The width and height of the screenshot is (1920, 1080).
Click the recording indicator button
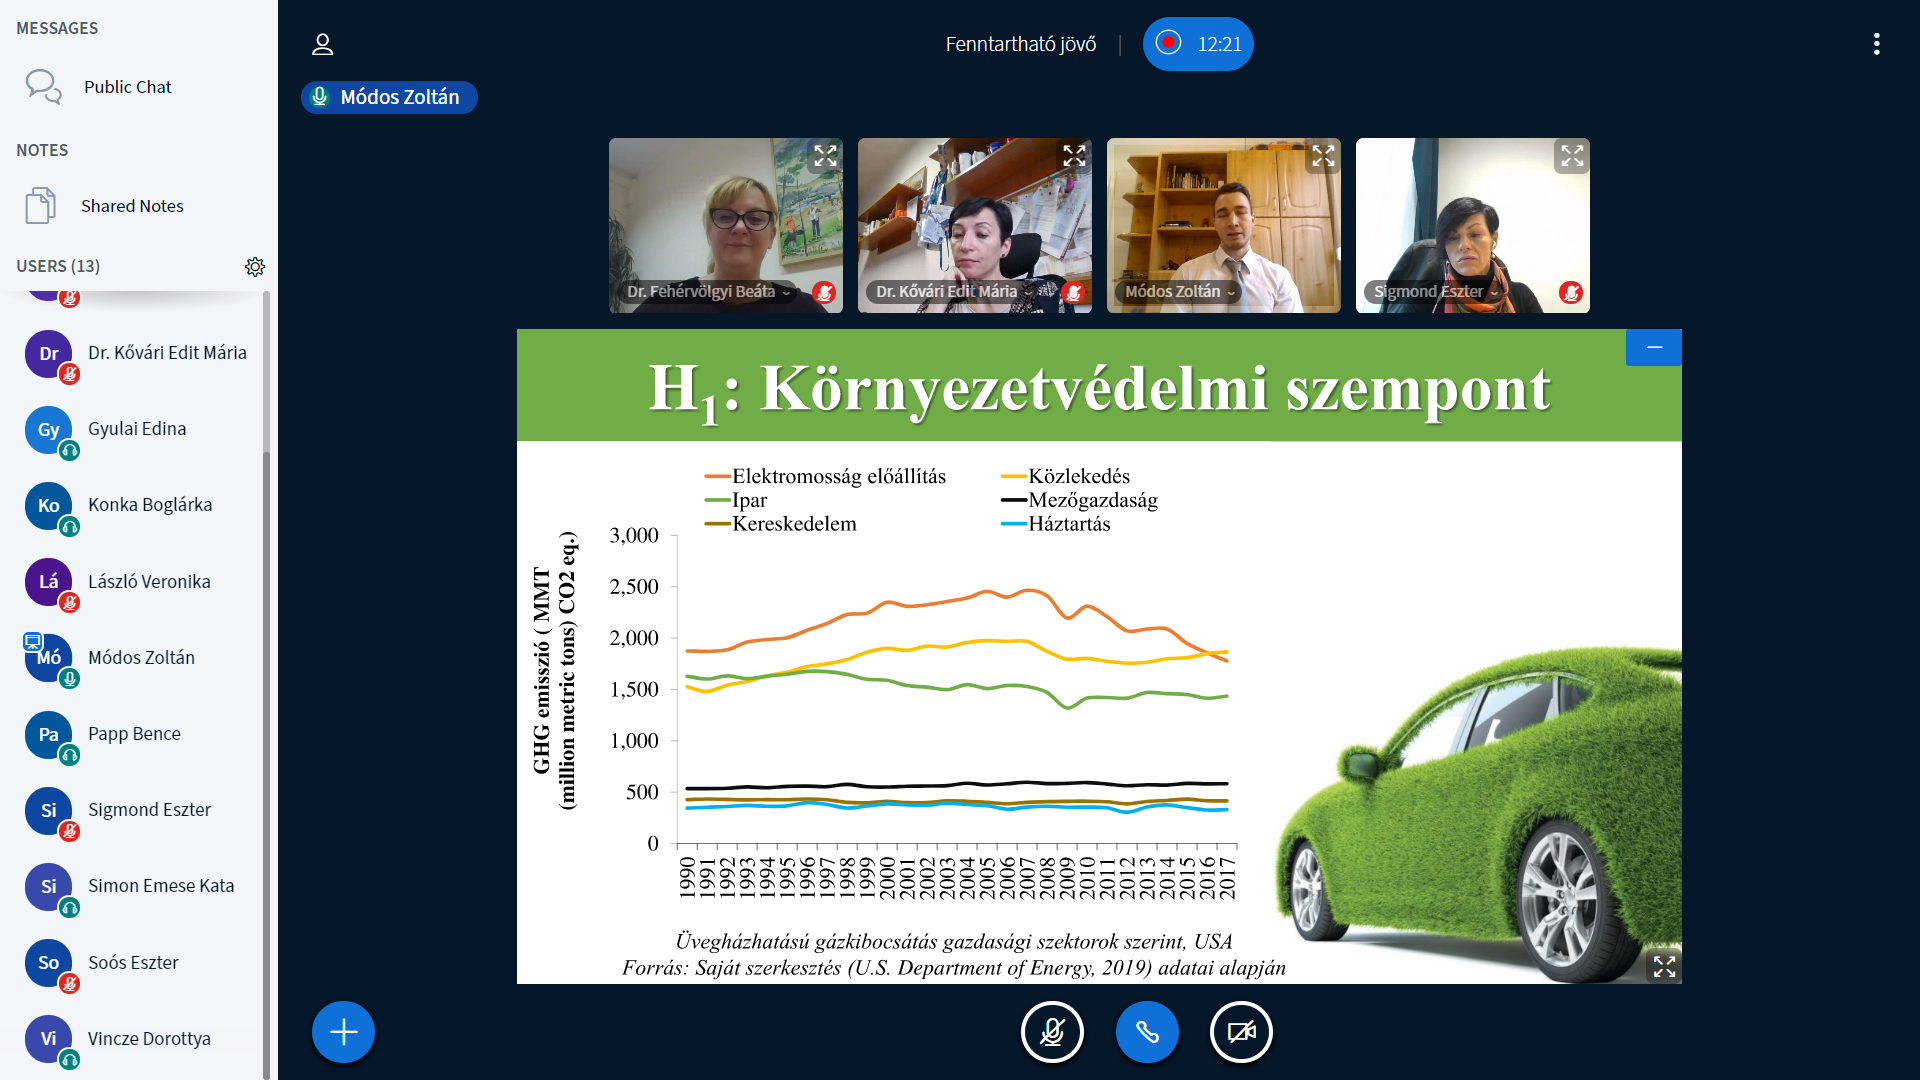pyautogui.click(x=1198, y=44)
